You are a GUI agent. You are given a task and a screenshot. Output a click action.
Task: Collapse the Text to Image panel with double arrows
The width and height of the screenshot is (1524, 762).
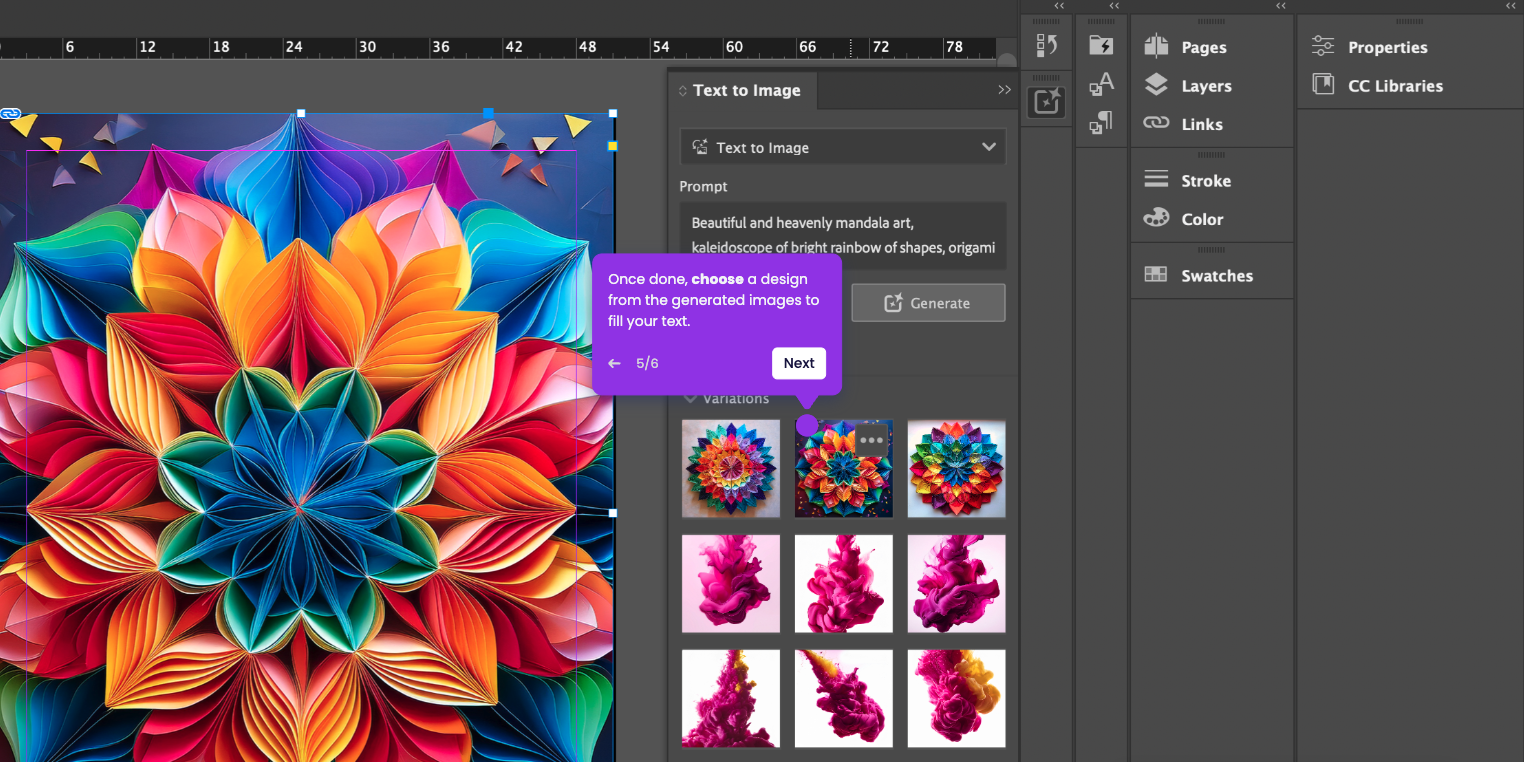point(1004,90)
